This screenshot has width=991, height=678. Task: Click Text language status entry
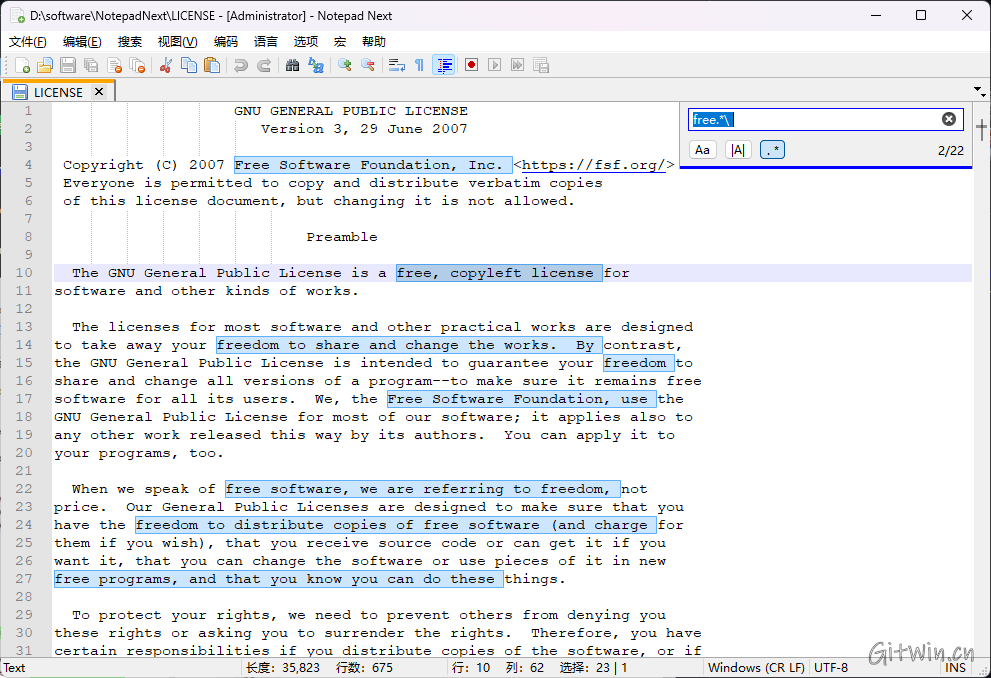click(x=14, y=668)
